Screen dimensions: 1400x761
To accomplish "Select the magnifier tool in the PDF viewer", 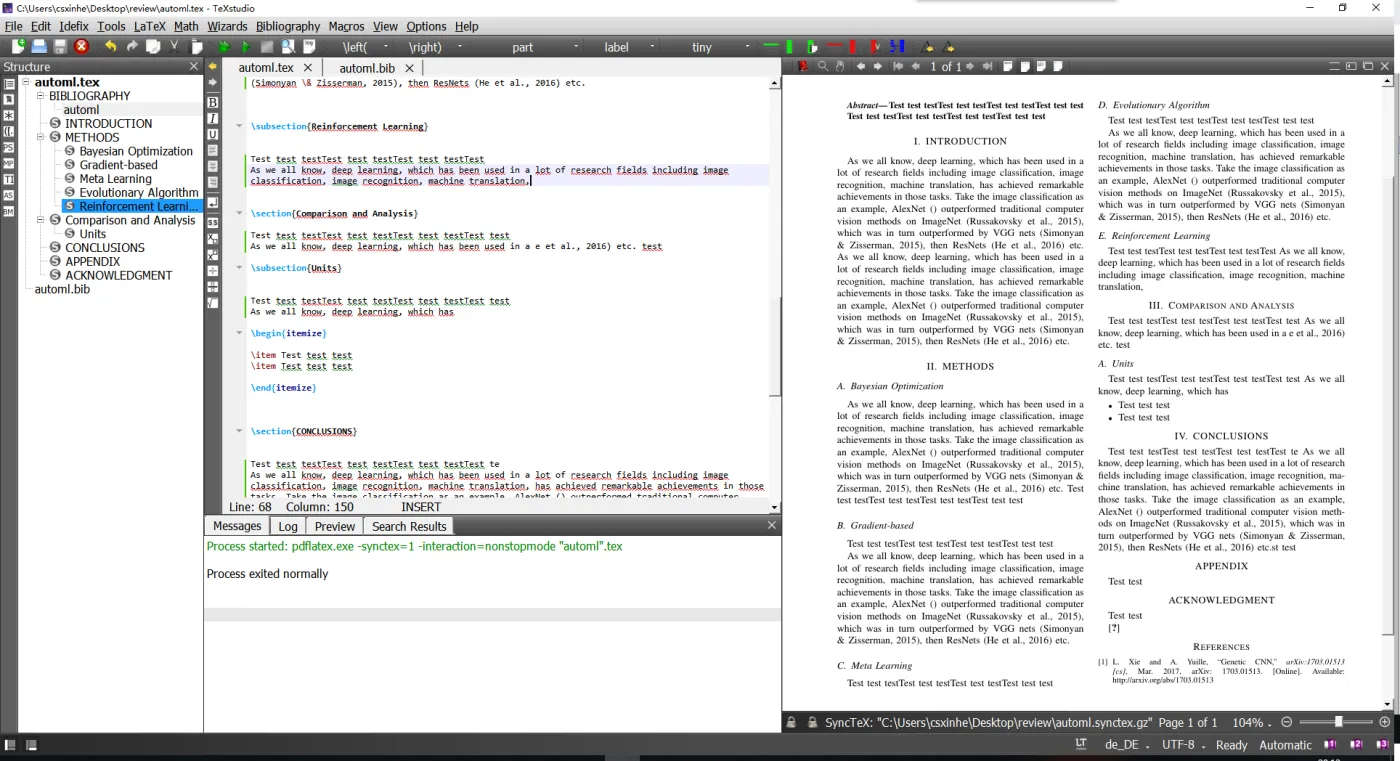I will coord(823,66).
